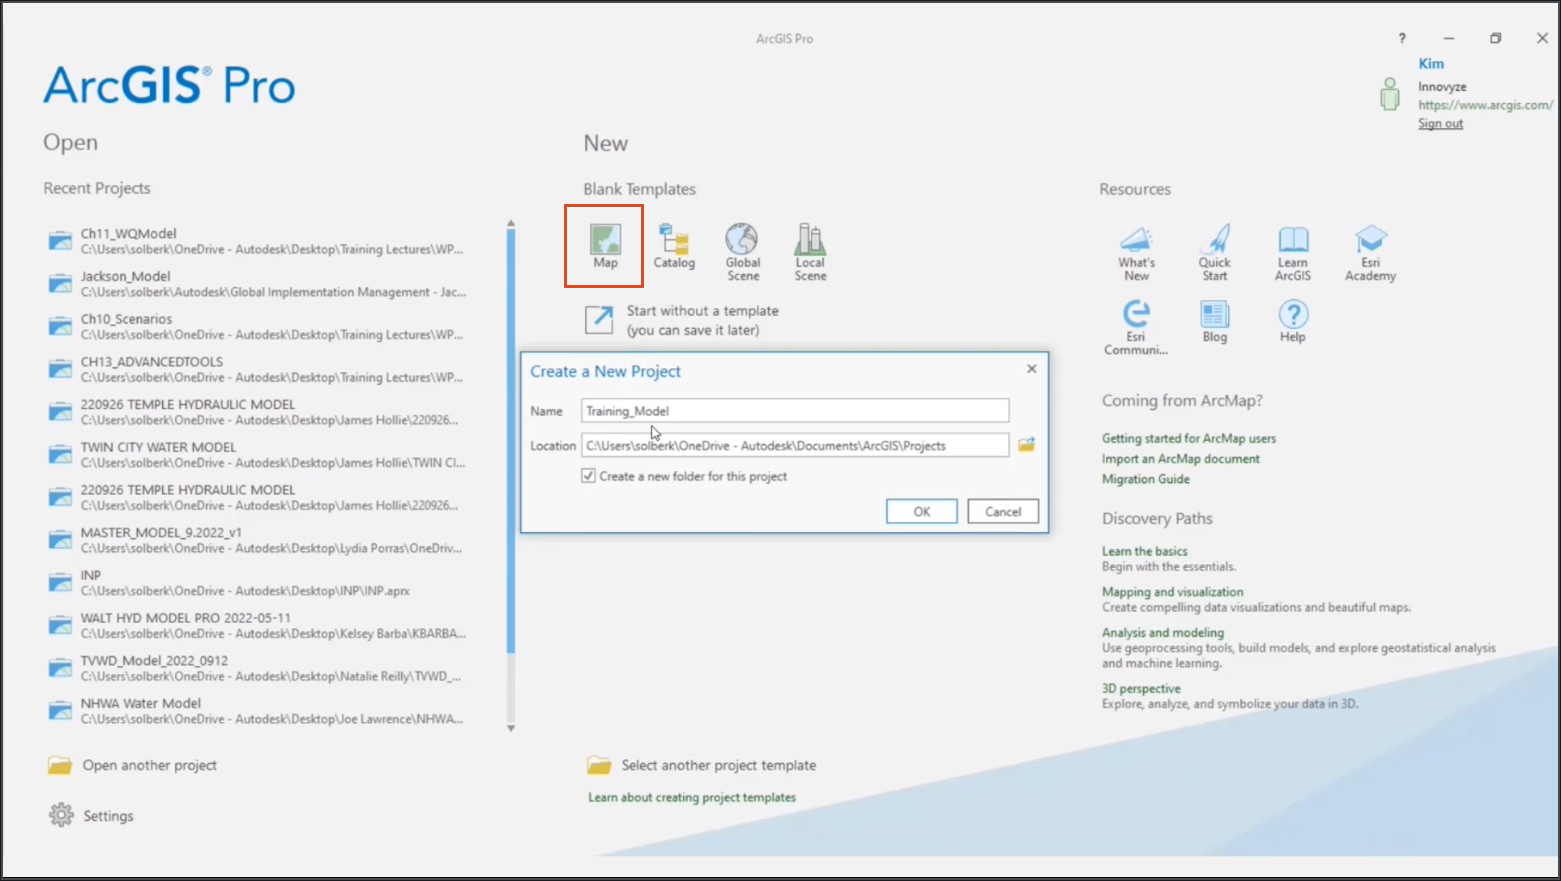Open recent project NHWA Water Model
The image size is (1561, 881).
click(256, 711)
